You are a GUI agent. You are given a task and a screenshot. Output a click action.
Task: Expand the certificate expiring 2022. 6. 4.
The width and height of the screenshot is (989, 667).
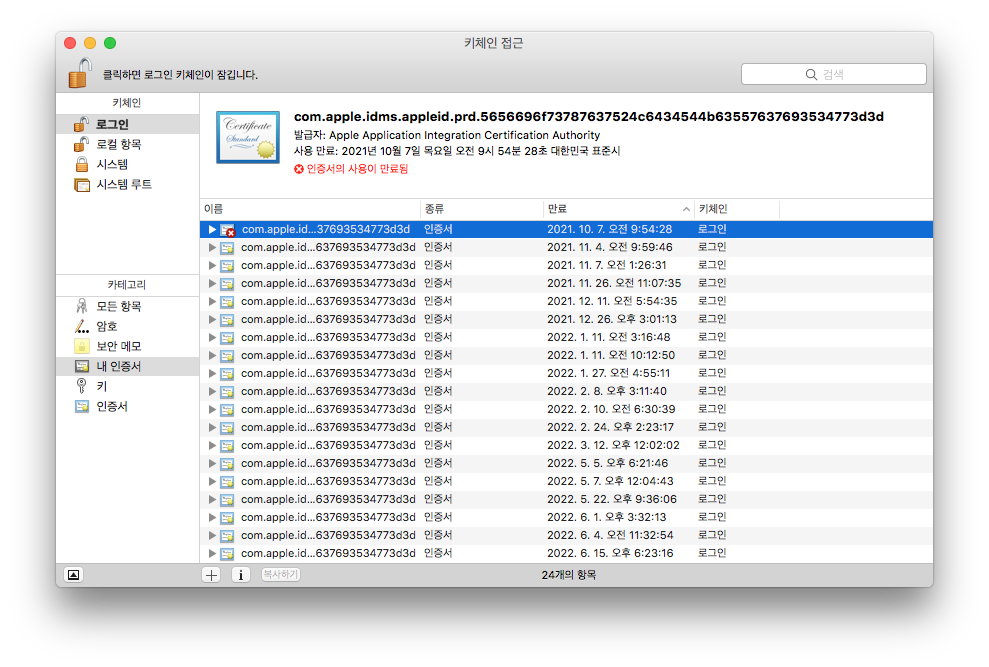(x=213, y=536)
